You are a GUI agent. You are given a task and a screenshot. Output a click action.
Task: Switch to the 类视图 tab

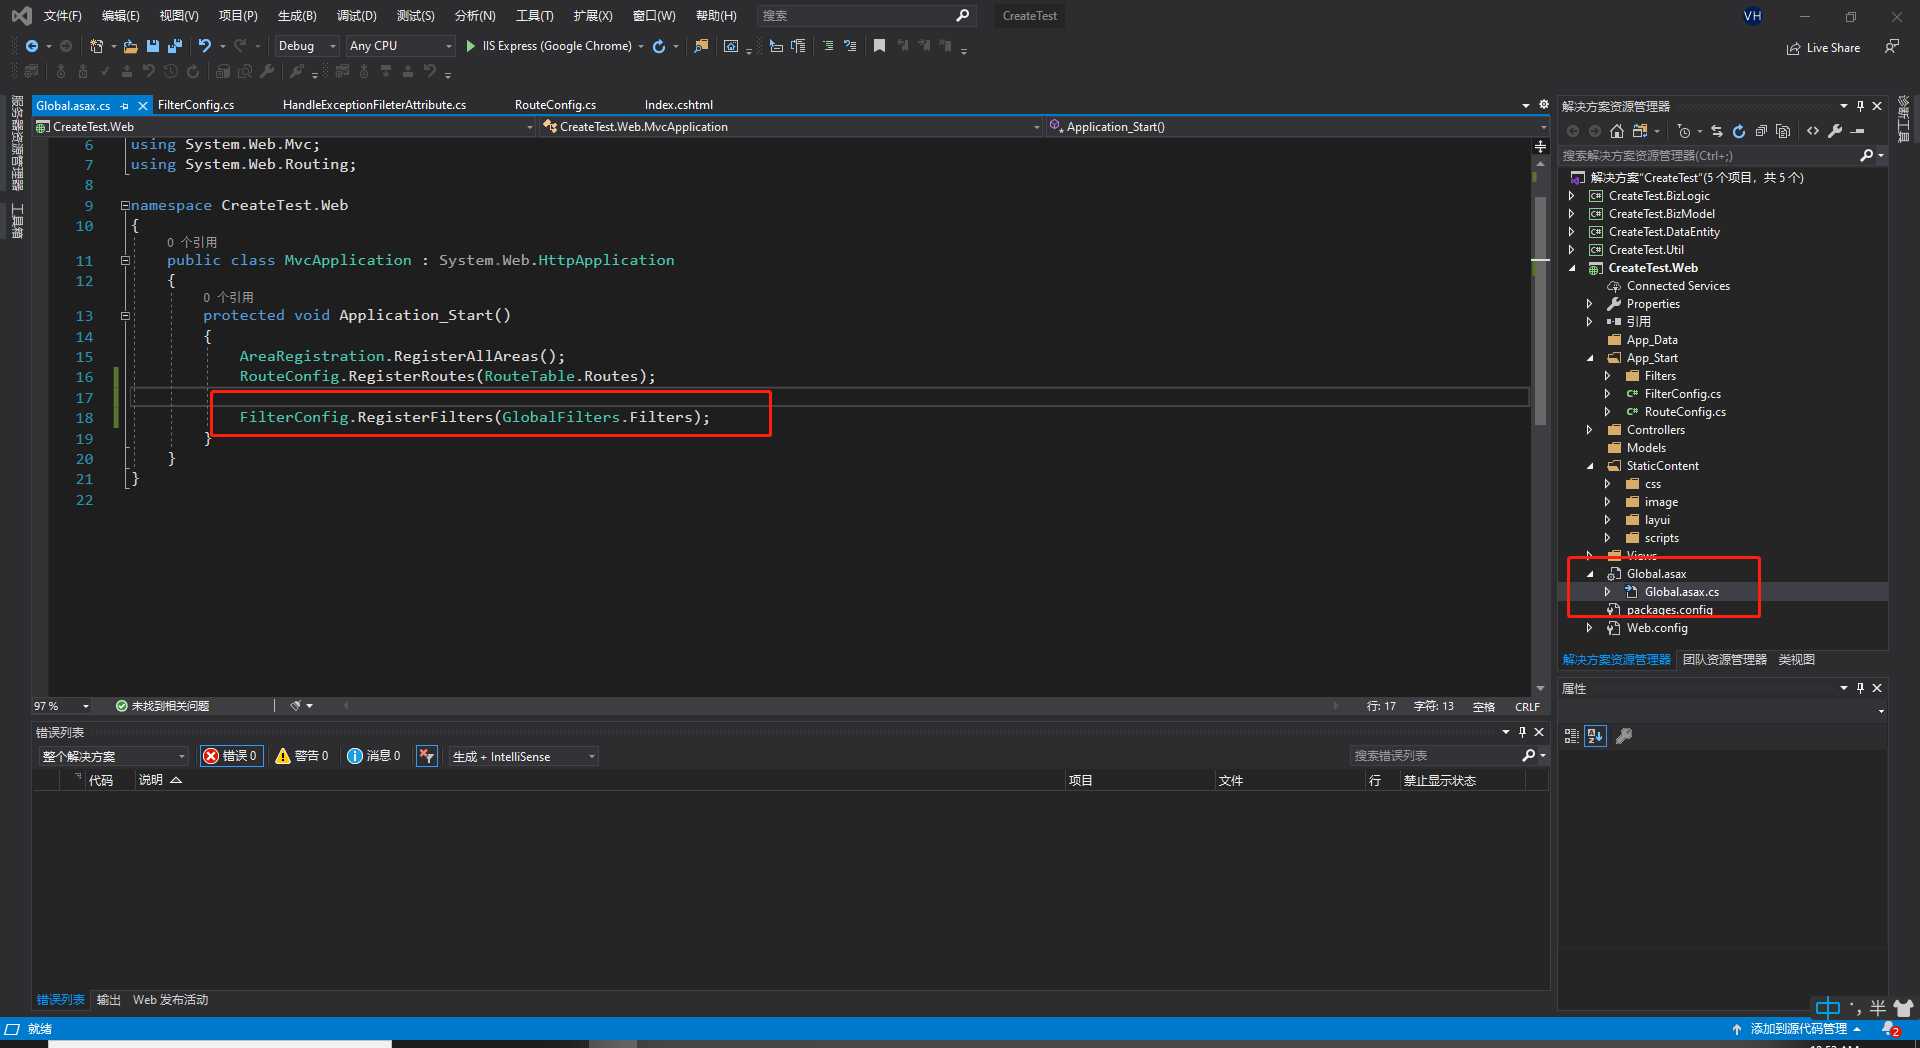[x=1796, y=660]
